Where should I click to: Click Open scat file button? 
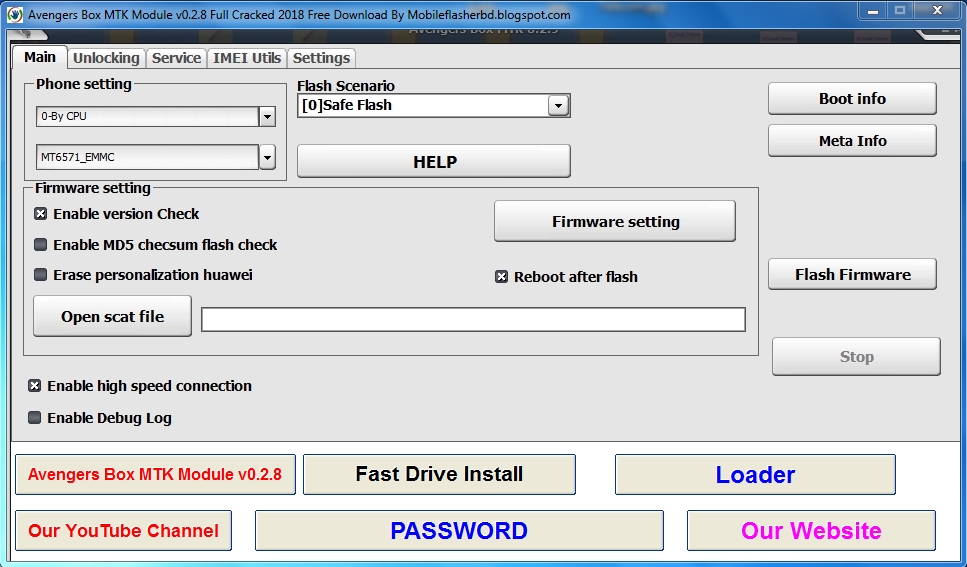click(x=112, y=317)
